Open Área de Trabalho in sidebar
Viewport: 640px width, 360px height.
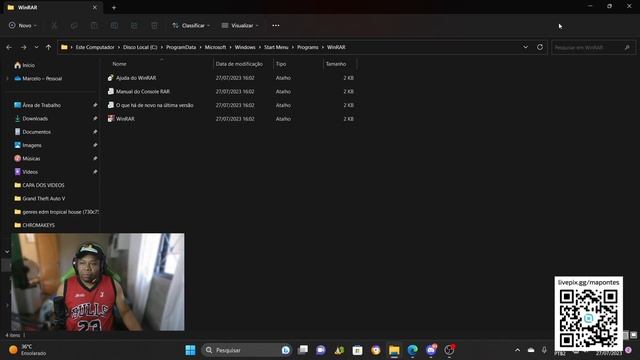[x=41, y=105]
